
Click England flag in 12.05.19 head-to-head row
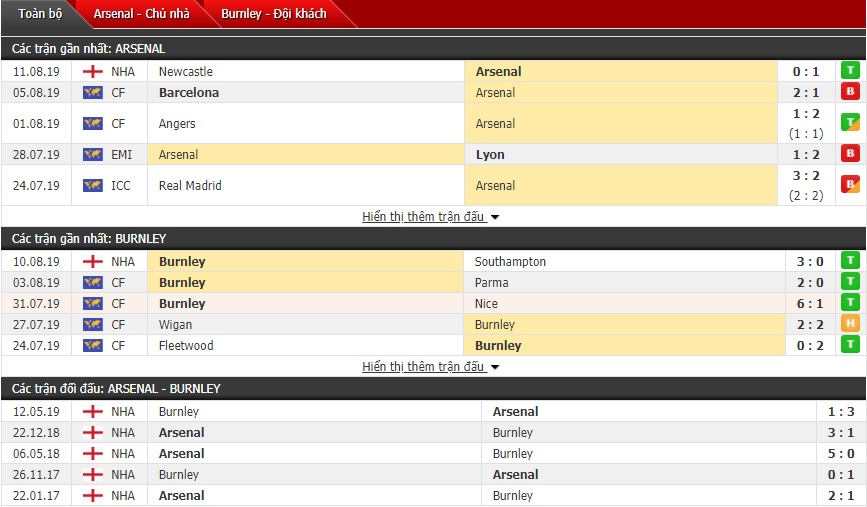tap(93, 412)
